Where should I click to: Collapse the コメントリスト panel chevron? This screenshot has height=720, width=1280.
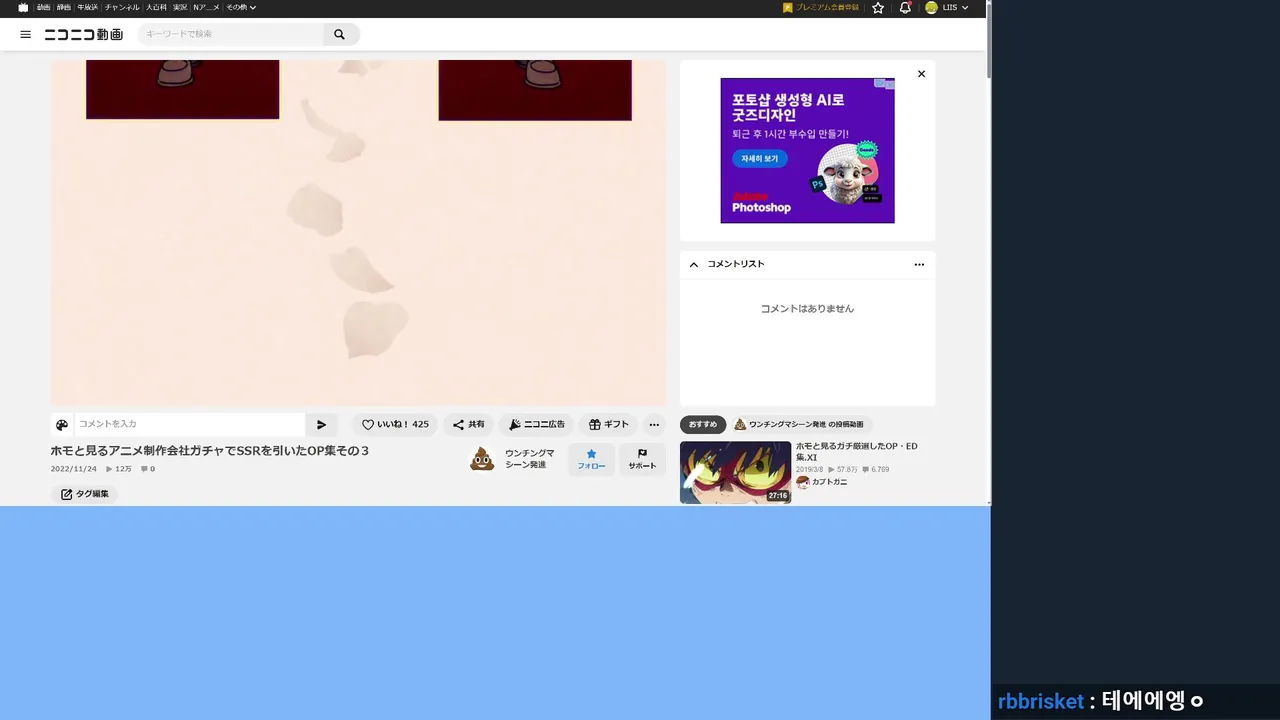[x=694, y=264]
